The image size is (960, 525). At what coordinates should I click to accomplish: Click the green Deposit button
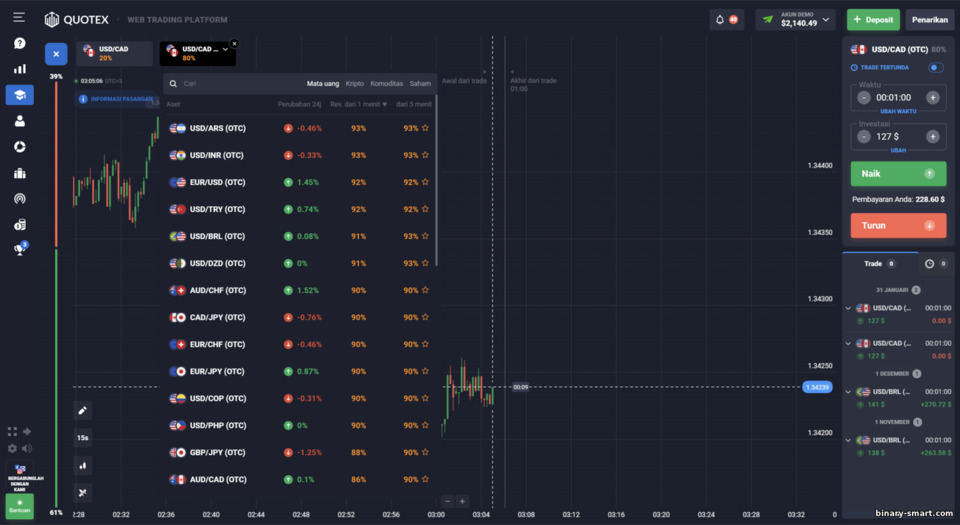[x=873, y=20]
